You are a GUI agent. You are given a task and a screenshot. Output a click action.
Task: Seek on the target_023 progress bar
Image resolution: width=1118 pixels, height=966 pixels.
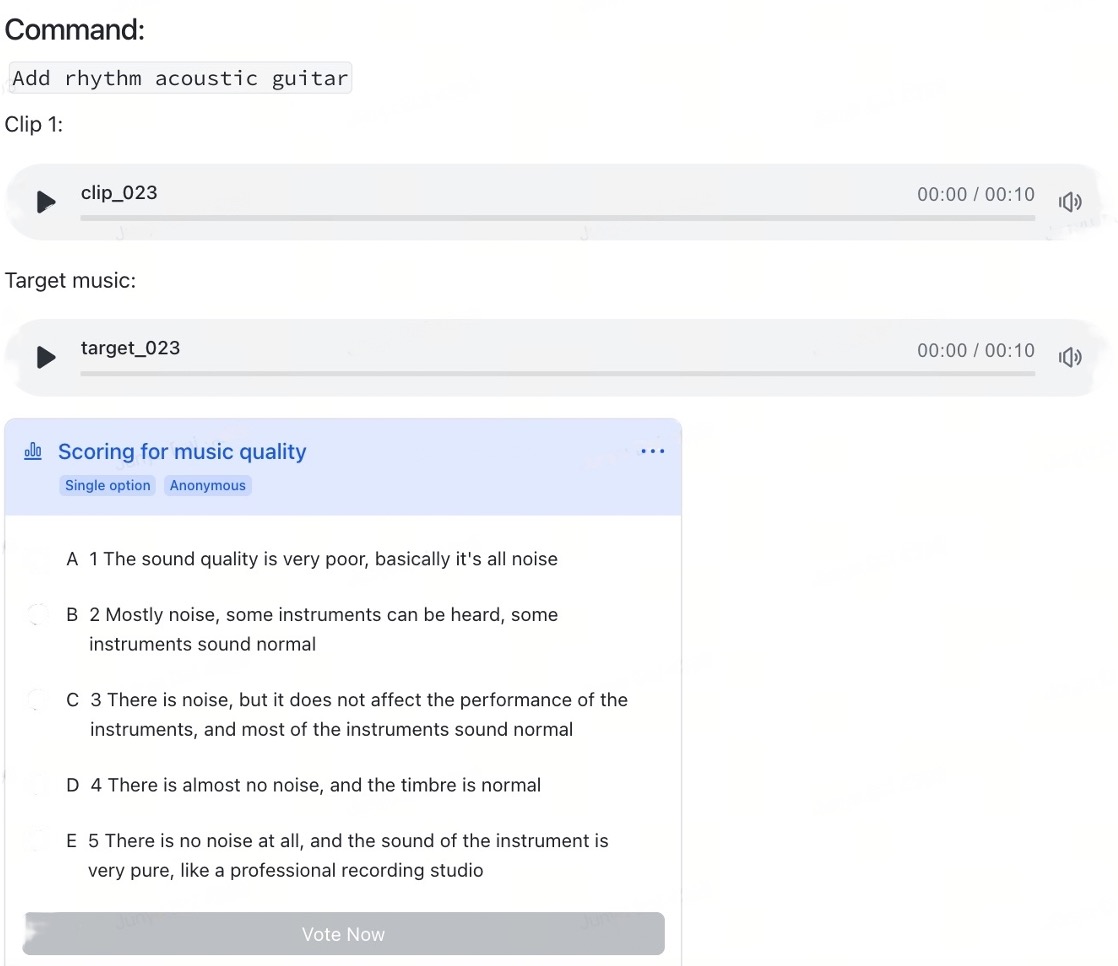click(x=557, y=373)
